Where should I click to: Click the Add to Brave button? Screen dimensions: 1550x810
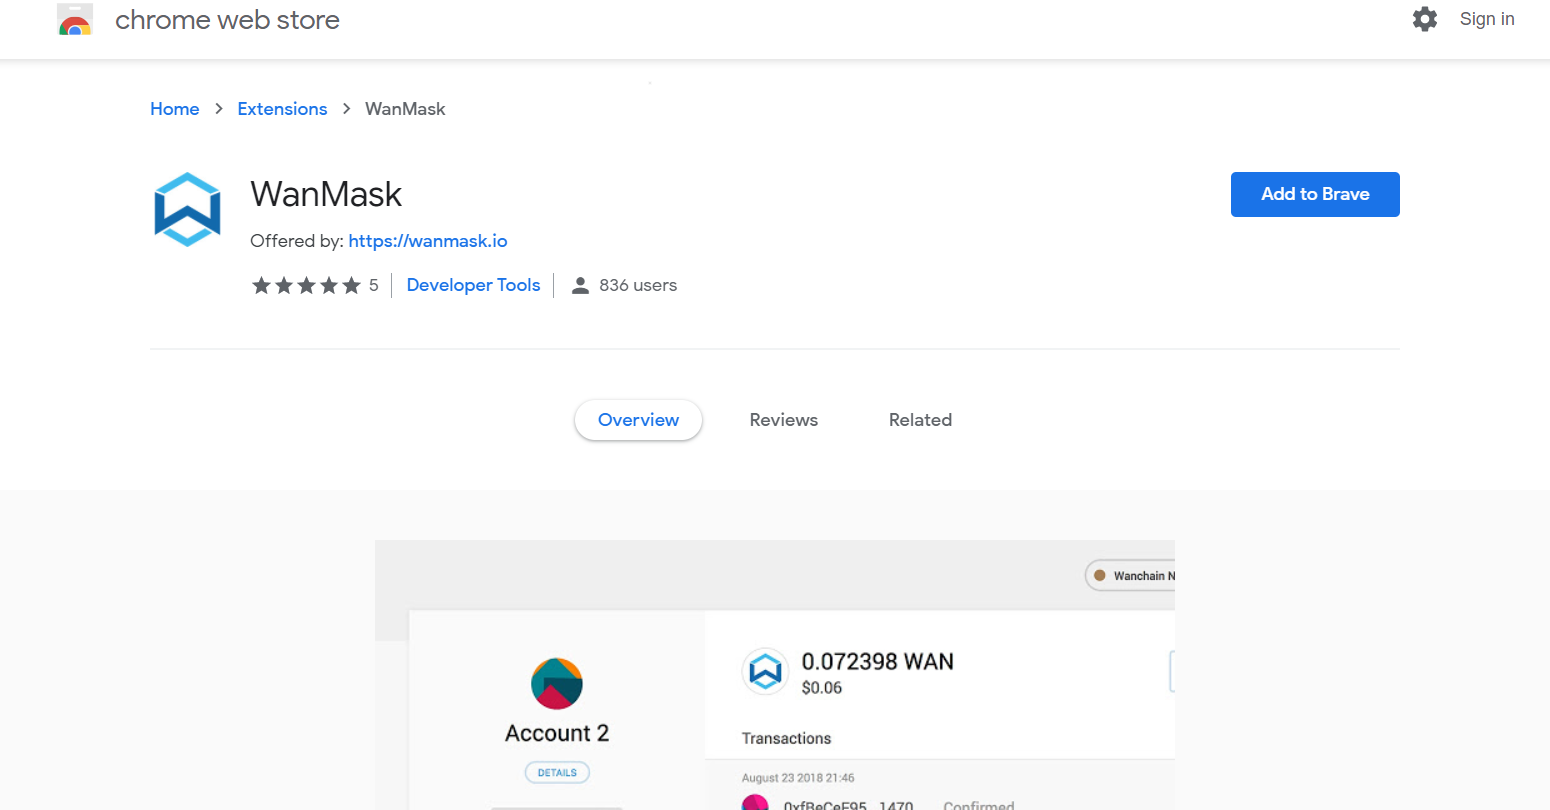(1315, 194)
